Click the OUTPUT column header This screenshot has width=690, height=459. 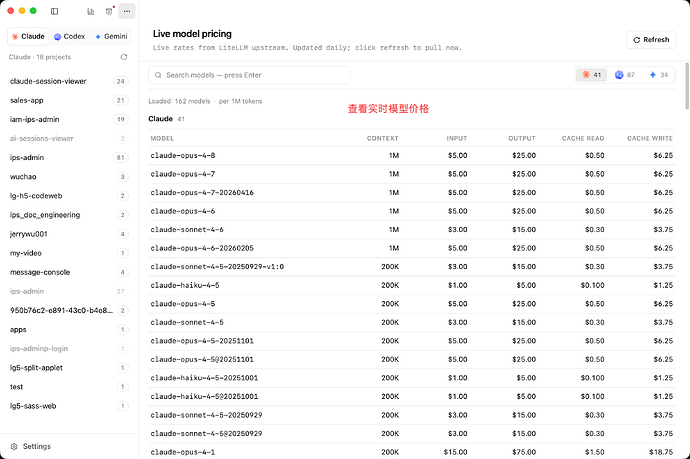pyautogui.click(x=522, y=138)
